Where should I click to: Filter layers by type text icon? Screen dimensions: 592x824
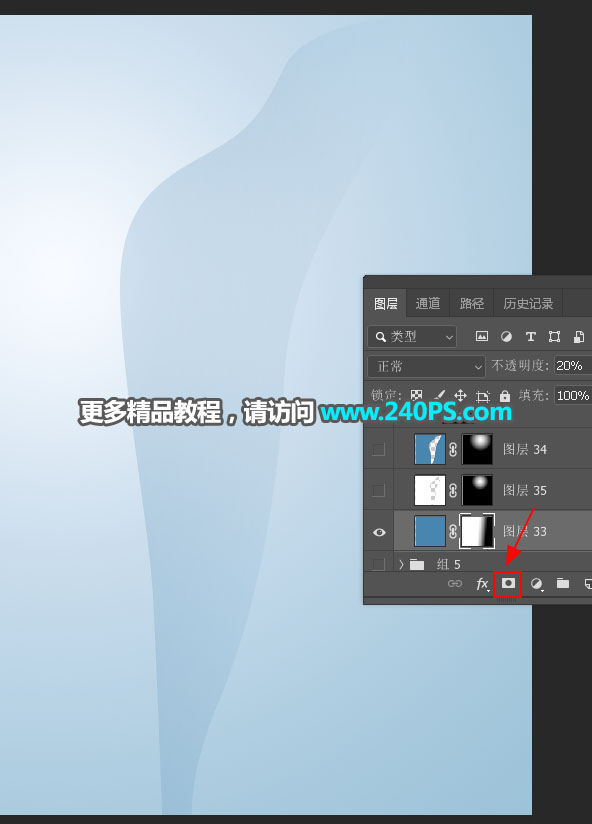[531, 336]
